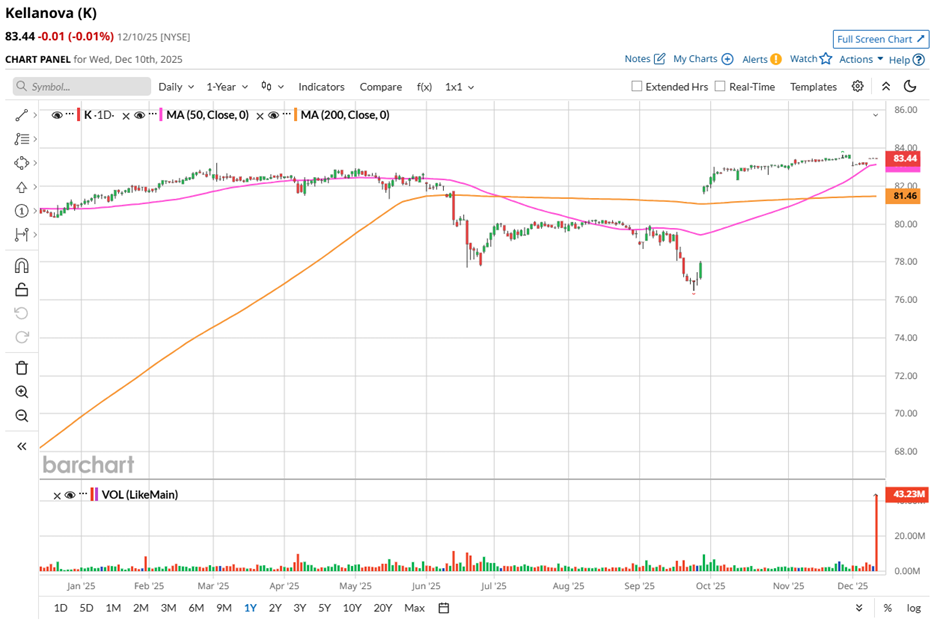Viewport: 937px width, 631px height.
Task: Check the Real-Time checkbox
Action: (721, 87)
